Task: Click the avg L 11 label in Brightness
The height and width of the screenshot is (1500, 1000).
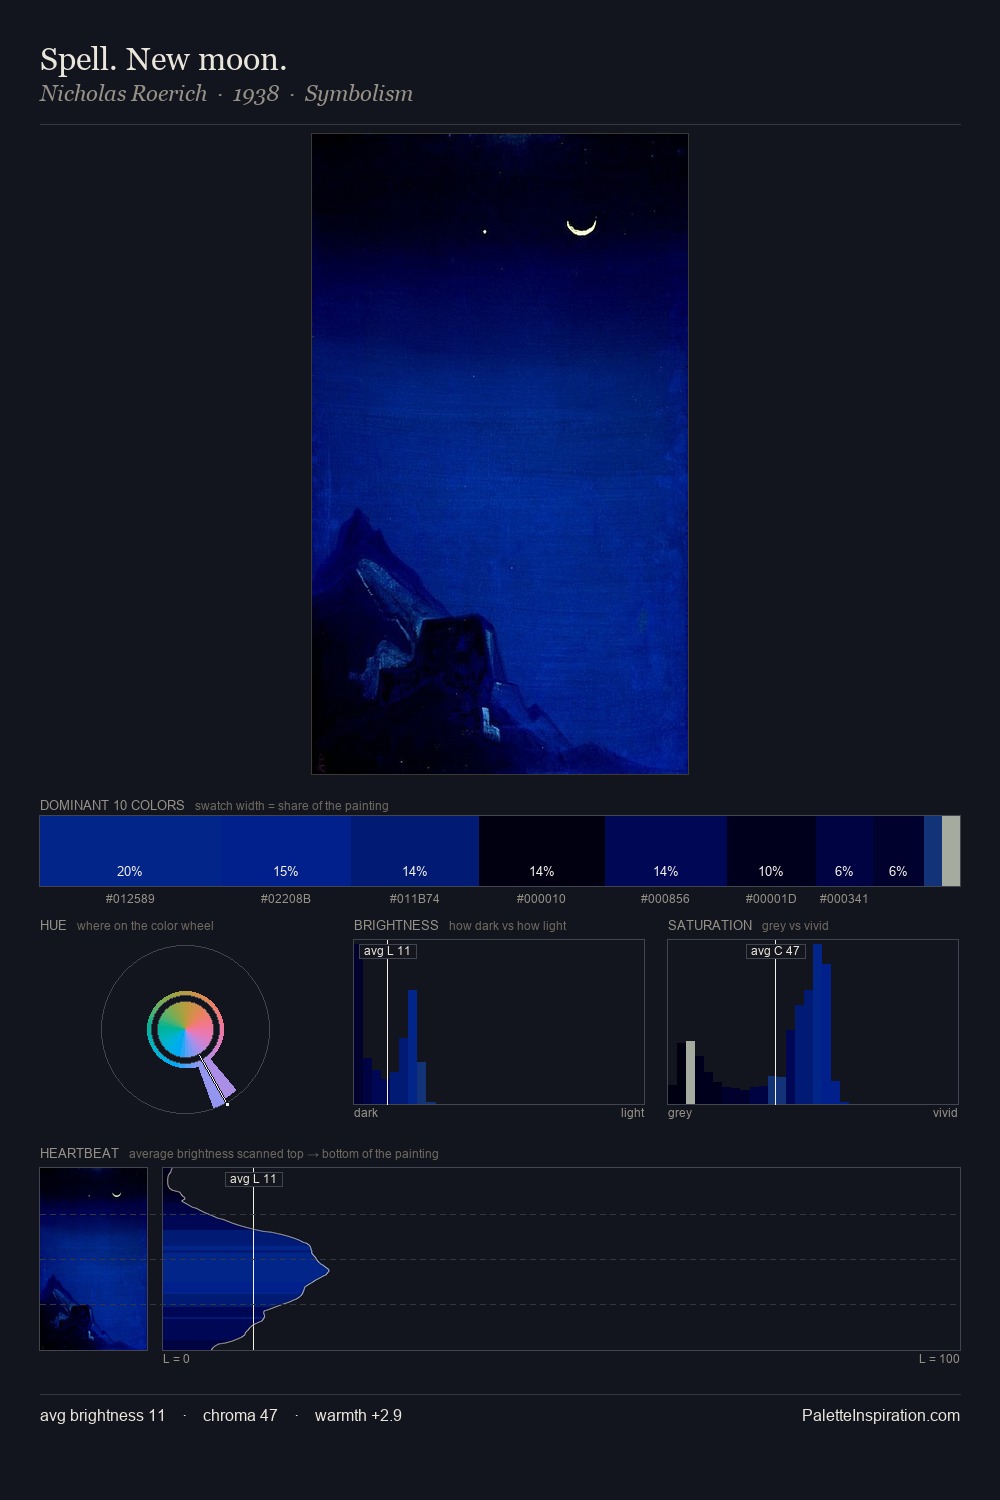Action: coord(387,951)
